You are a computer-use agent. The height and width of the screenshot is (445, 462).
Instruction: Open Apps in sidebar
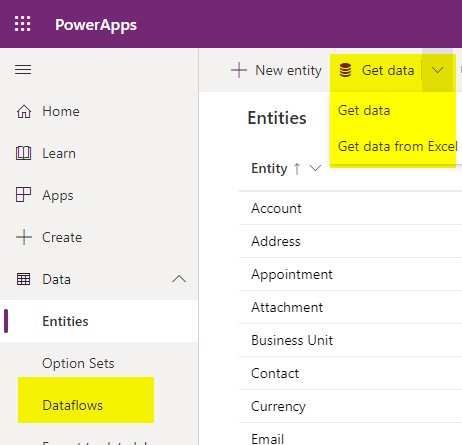tap(58, 195)
